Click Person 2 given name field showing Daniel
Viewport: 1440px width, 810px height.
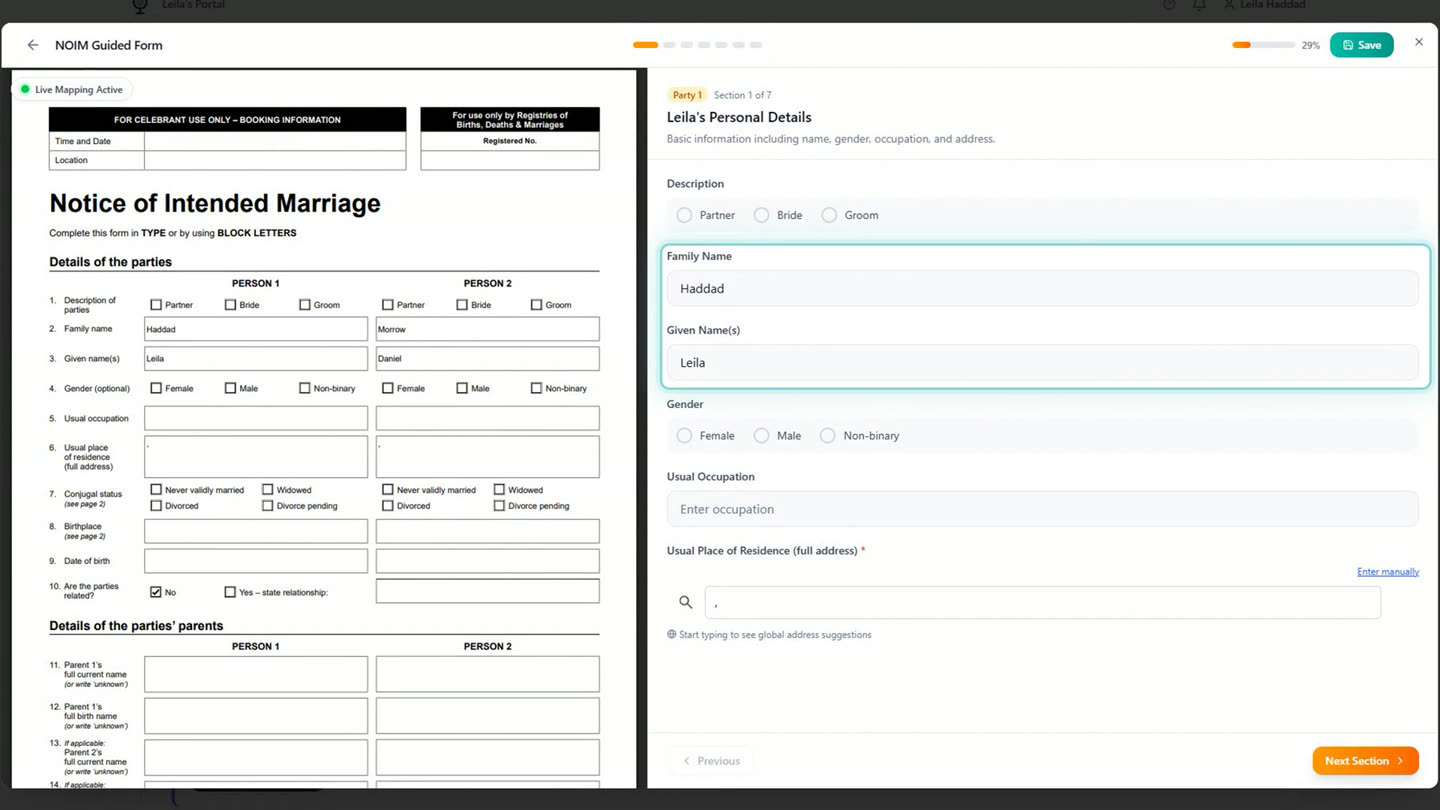pyautogui.click(x=487, y=358)
